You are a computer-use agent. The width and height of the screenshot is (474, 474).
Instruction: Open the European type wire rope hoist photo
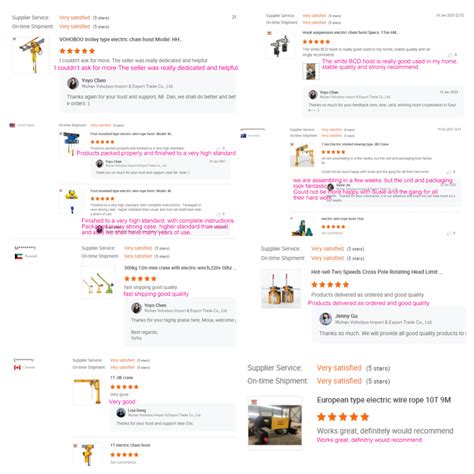pyautogui.click(x=275, y=422)
